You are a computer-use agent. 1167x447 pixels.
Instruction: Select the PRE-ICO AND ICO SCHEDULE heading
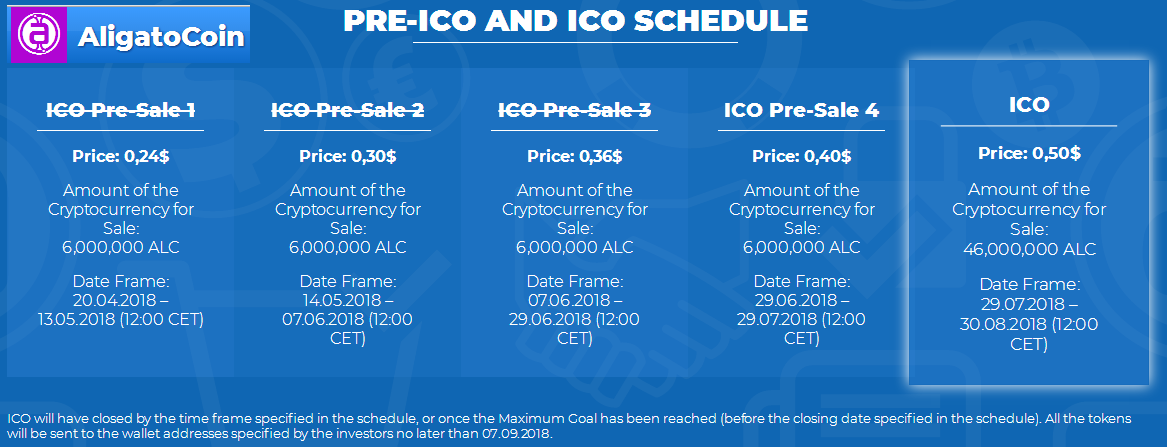pyautogui.click(x=575, y=21)
